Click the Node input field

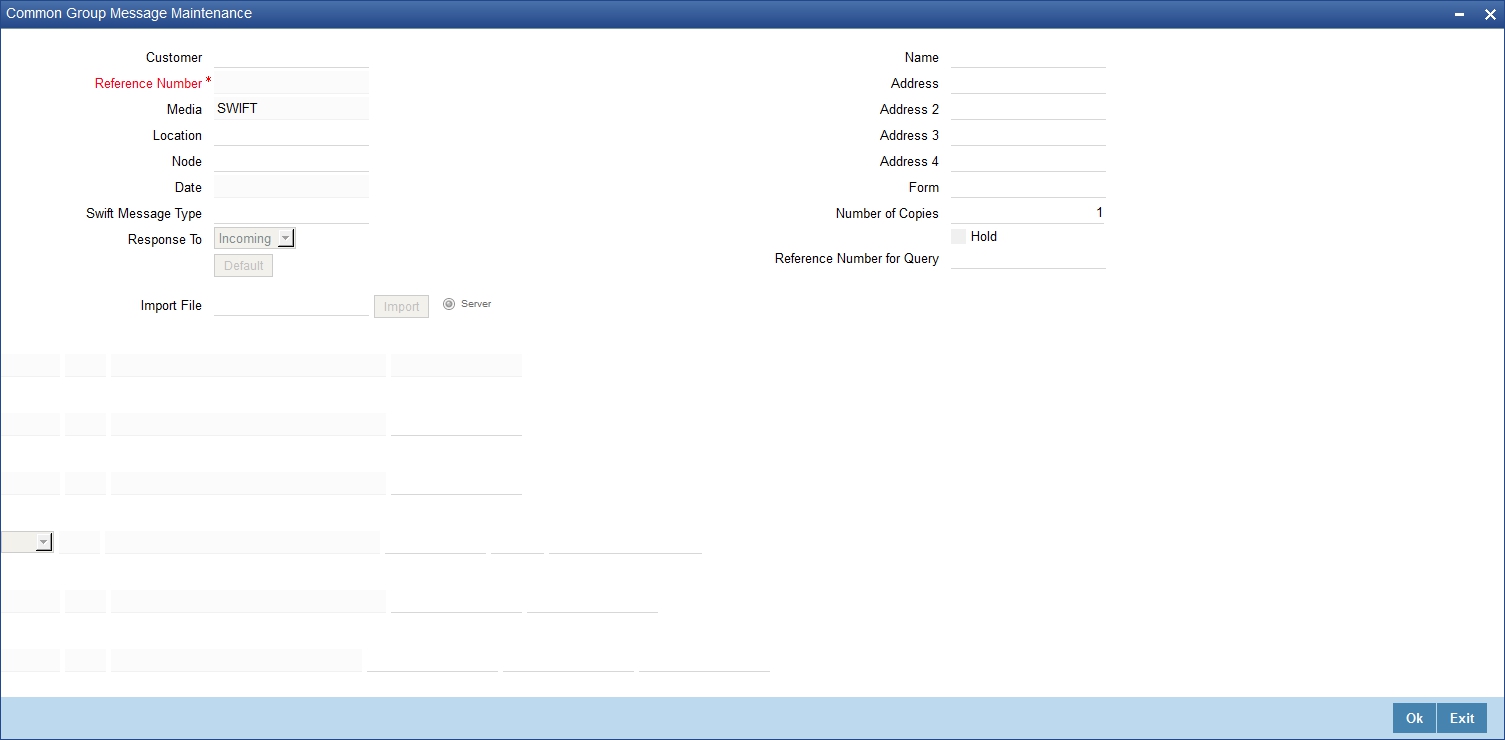(291, 161)
